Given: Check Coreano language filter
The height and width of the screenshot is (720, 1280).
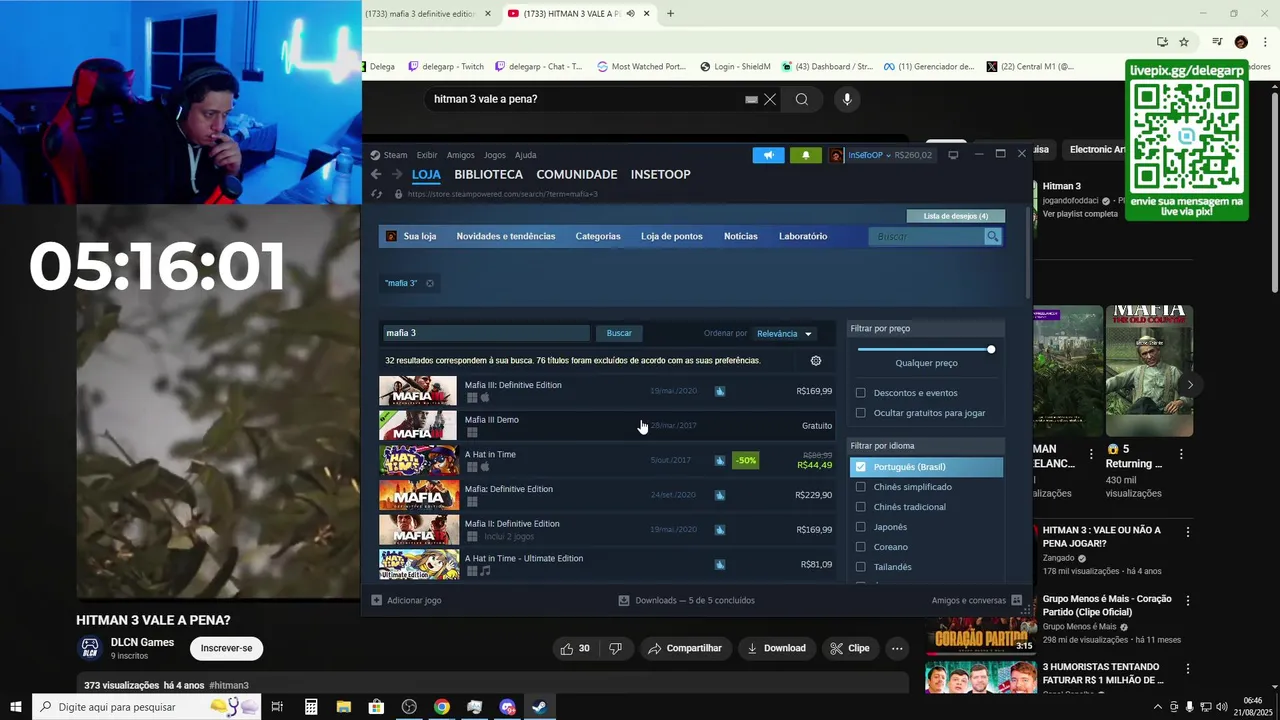Looking at the screenshot, I should click(860, 547).
